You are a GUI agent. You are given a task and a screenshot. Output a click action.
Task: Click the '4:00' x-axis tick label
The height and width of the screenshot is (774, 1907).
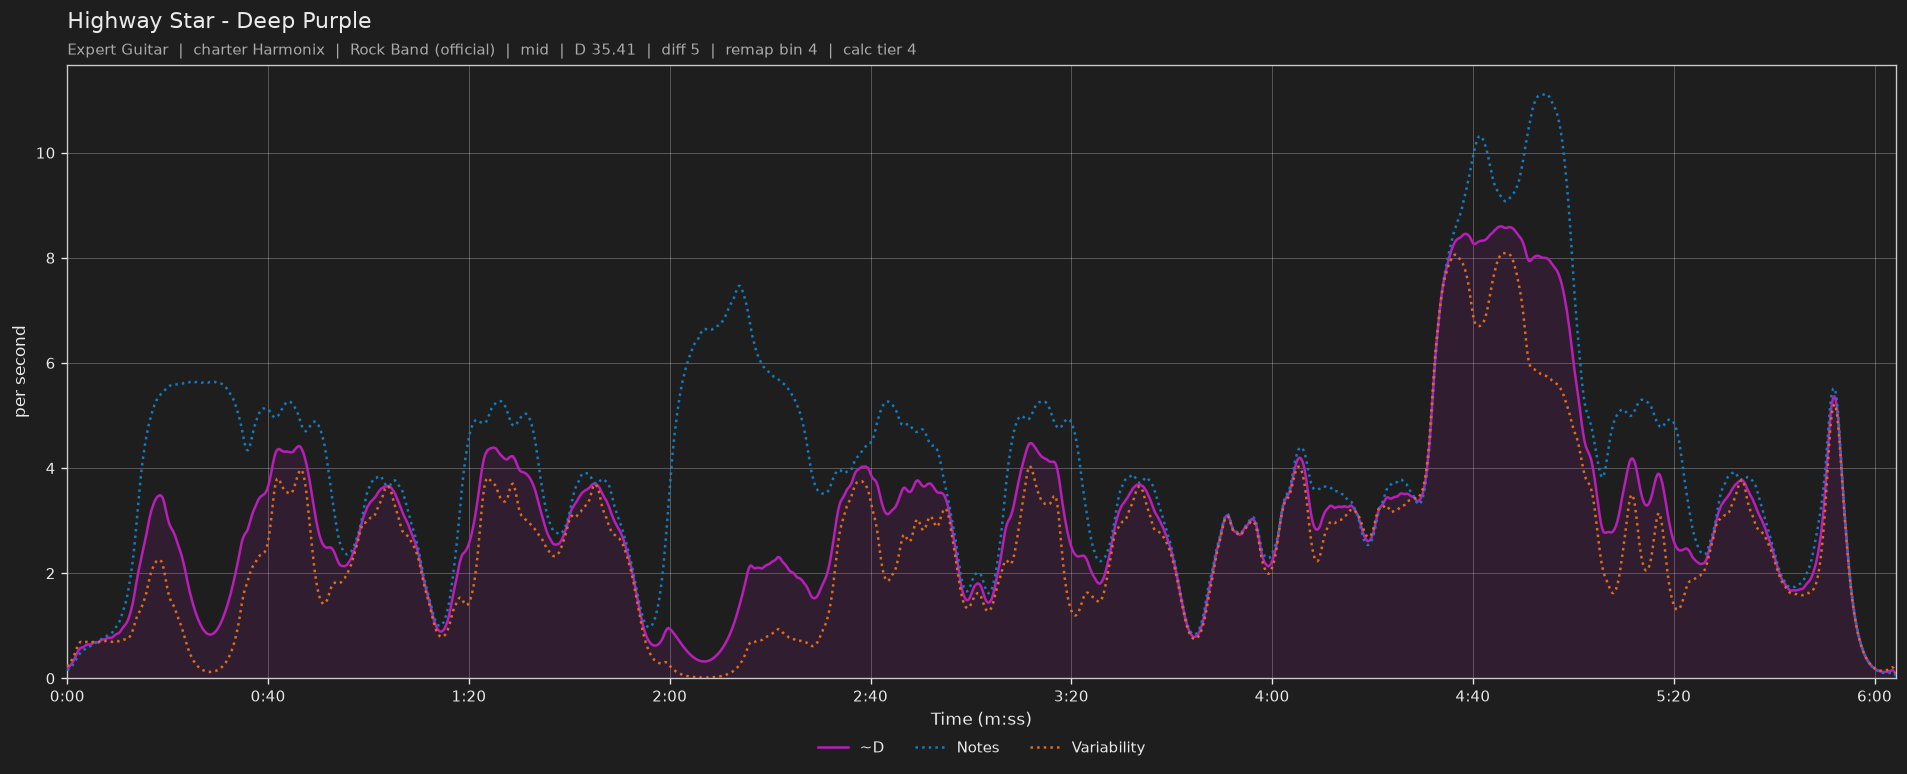pyautogui.click(x=1272, y=696)
